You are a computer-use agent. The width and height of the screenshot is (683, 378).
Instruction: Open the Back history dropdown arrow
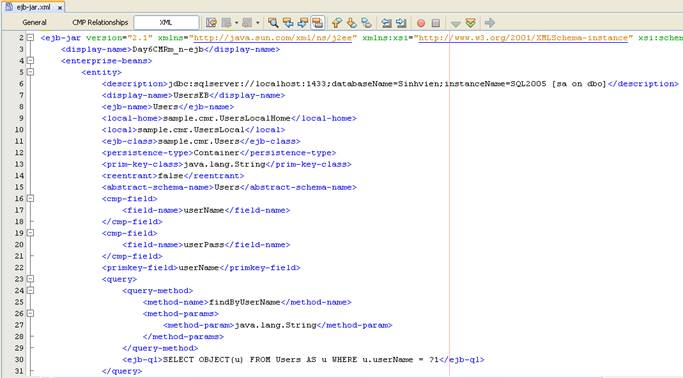click(x=236, y=23)
